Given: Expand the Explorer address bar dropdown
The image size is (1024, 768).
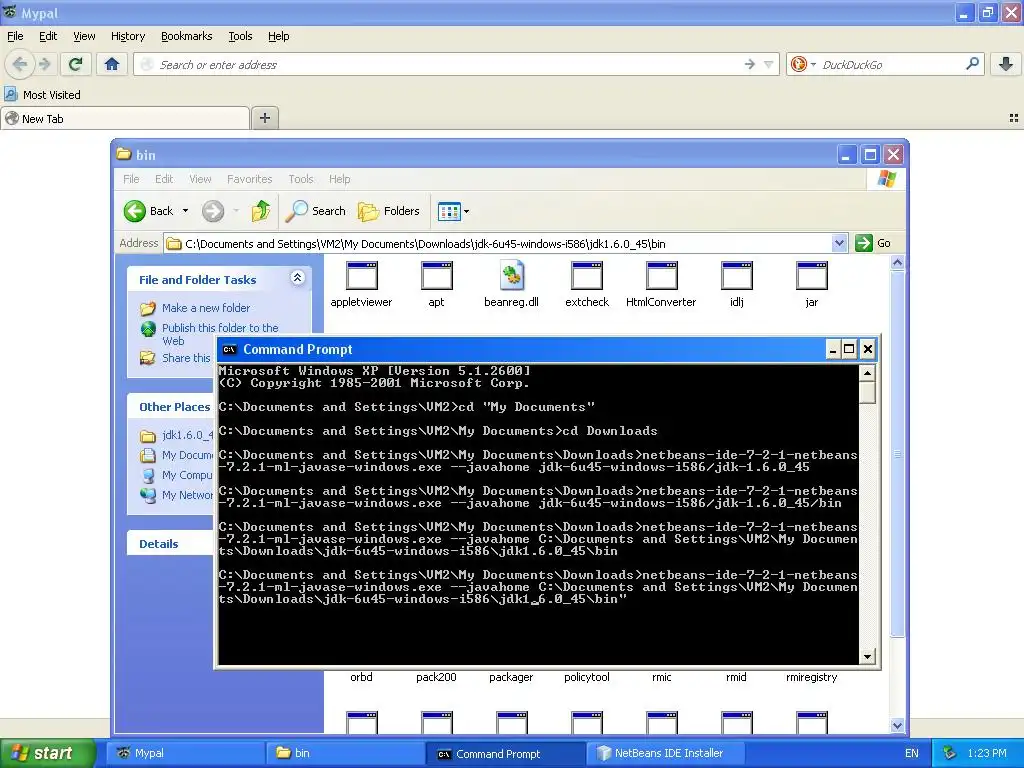Looking at the screenshot, I should tap(840, 243).
